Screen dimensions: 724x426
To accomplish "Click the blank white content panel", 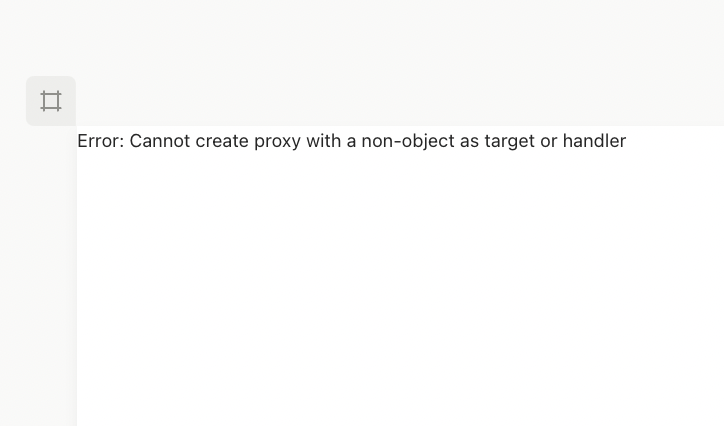I will coord(400,290).
